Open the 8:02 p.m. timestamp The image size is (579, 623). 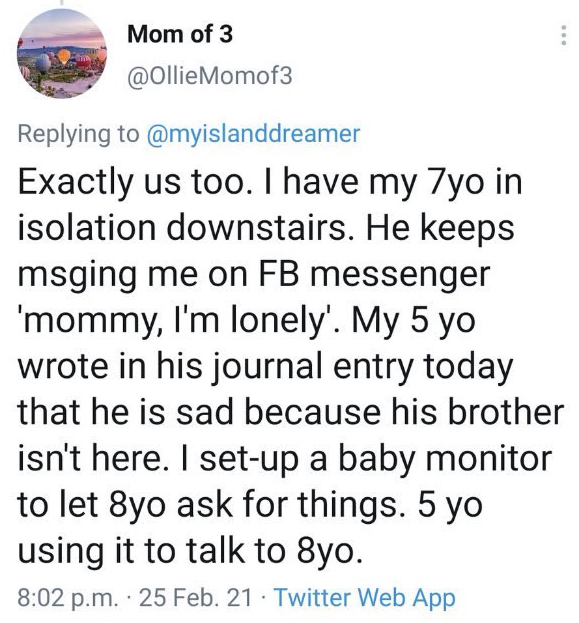tap(68, 597)
